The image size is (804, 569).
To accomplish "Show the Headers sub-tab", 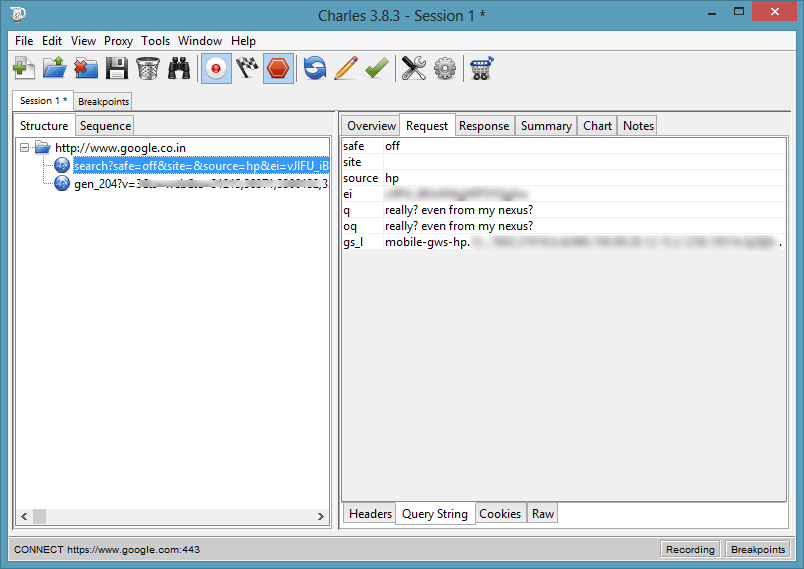I will pyautogui.click(x=370, y=514).
